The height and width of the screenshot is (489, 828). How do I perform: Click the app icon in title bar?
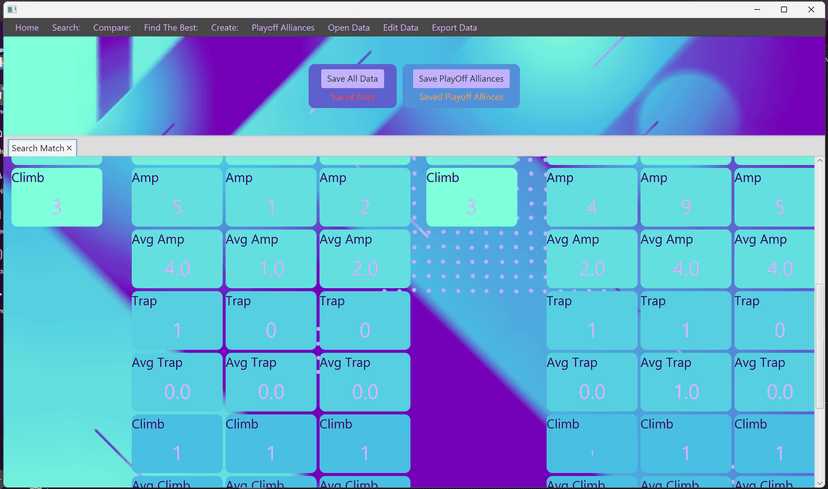tap(12, 9)
